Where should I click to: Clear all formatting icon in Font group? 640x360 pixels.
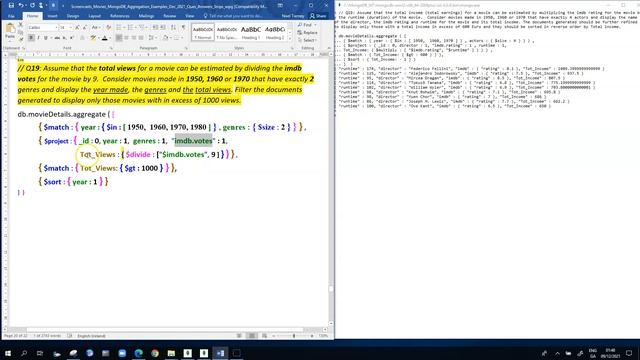point(109,27)
